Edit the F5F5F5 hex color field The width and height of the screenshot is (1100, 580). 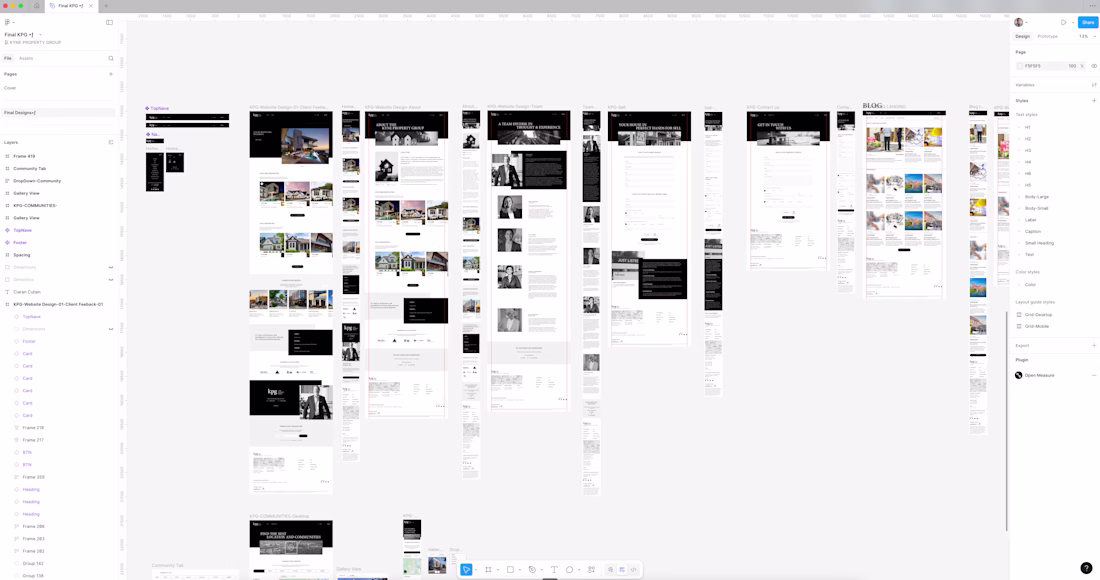[1033, 66]
